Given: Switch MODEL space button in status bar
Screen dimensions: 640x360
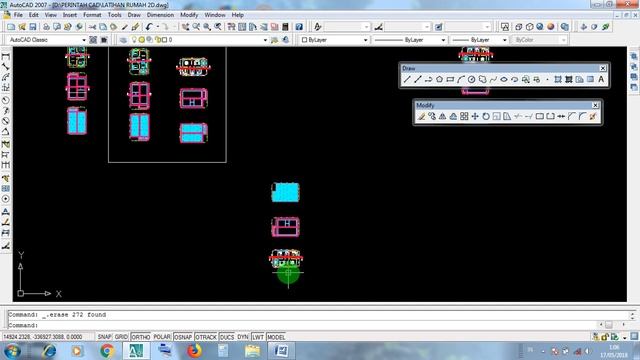Looking at the screenshot, I should pyautogui.click(x=276, y=337).
